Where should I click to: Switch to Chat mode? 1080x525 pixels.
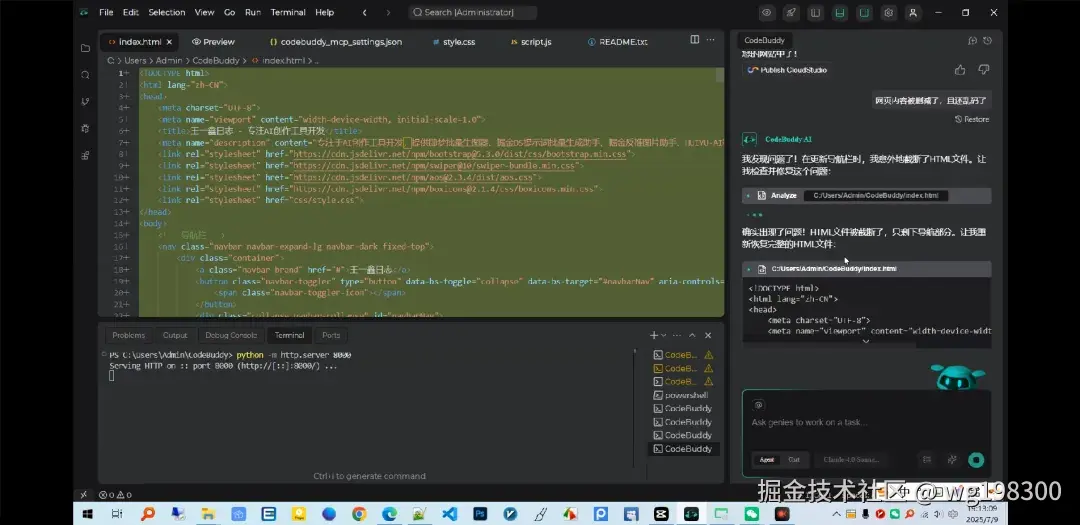click(794, 460)
